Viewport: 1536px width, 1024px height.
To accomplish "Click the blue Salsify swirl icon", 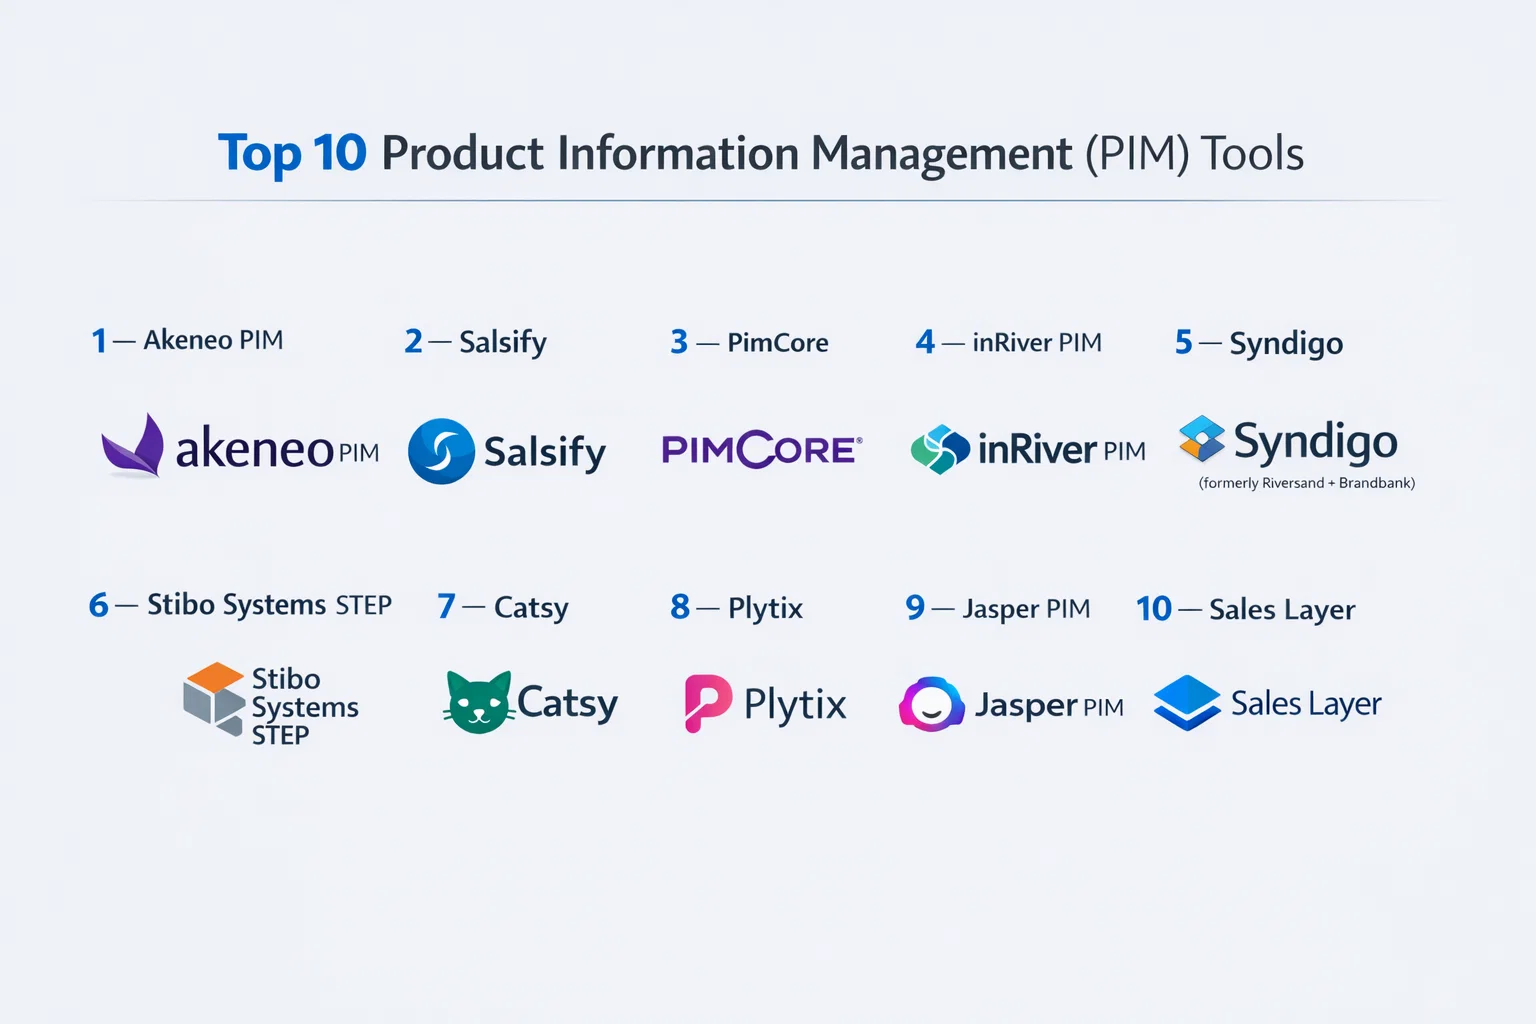I will coord(441,451).
